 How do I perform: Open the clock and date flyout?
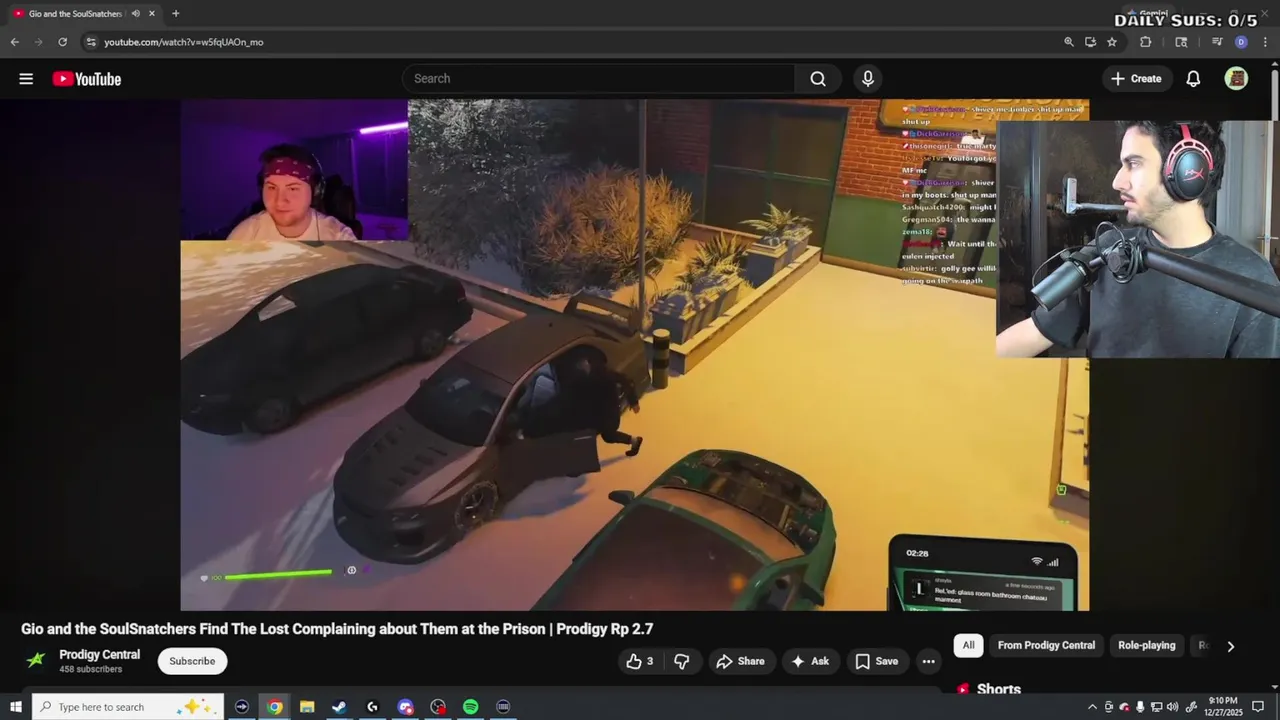point(1223,707)
